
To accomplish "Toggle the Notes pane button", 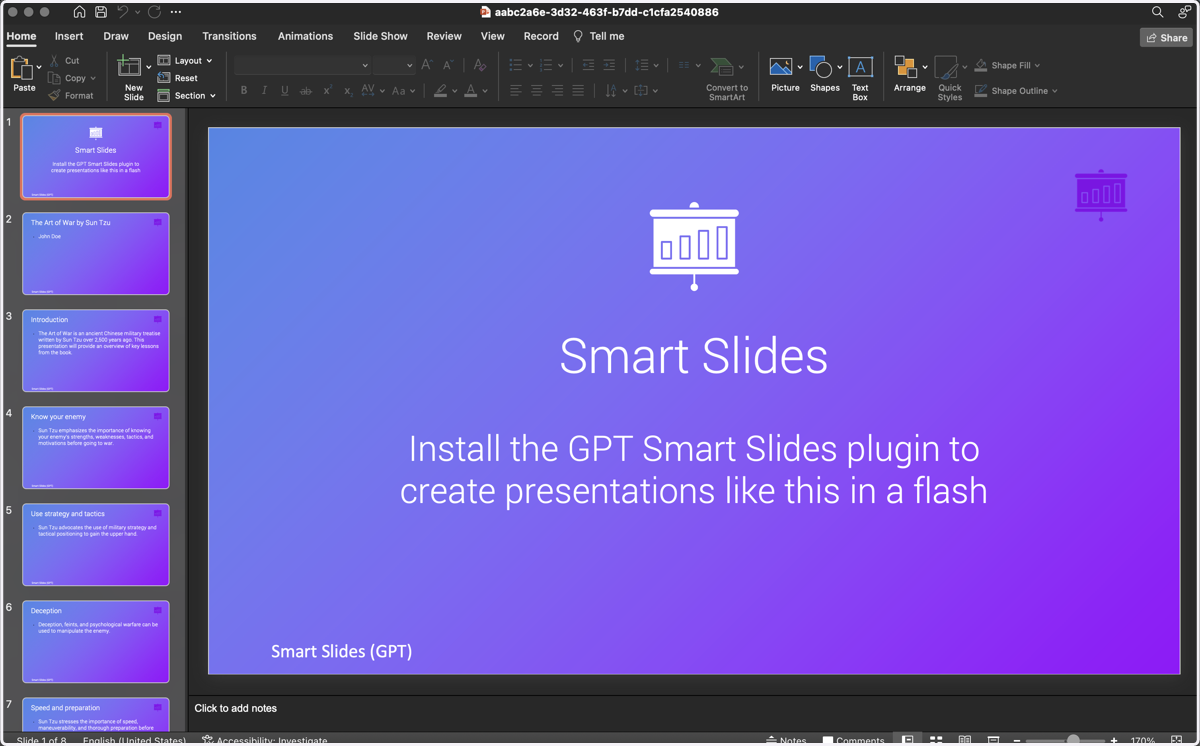I will pyautogui.click(x=787, y=740).
